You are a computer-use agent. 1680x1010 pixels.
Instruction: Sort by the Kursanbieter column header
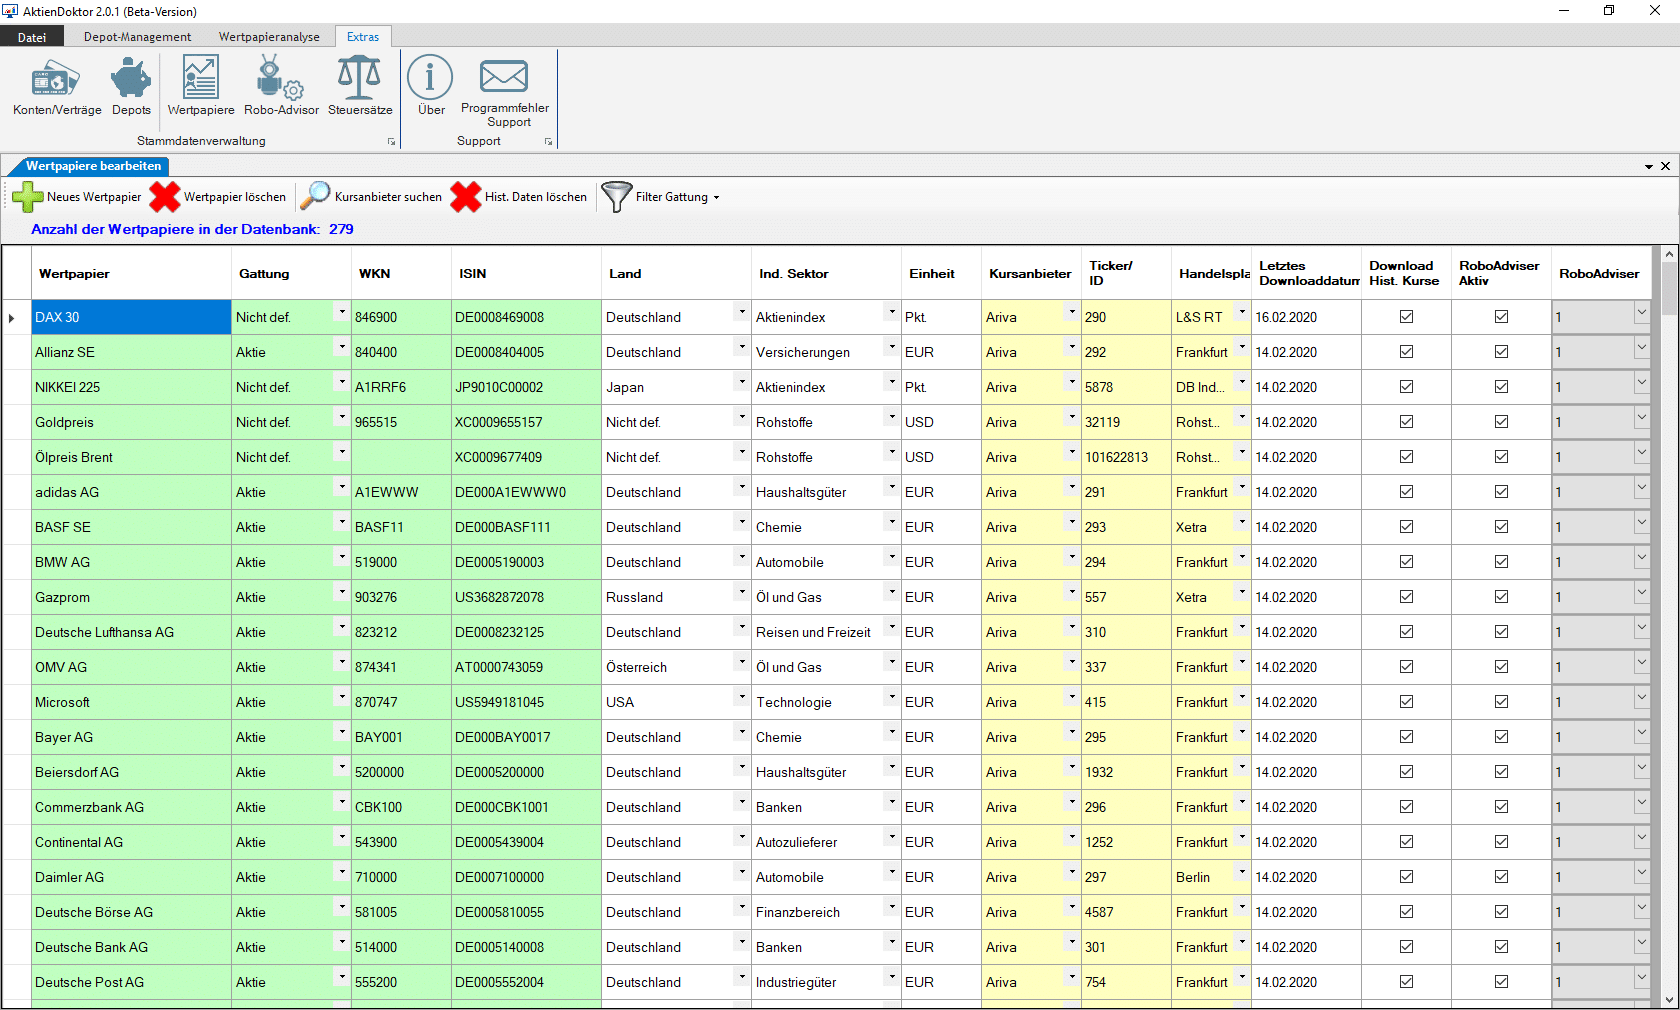tap(1031, 273)
